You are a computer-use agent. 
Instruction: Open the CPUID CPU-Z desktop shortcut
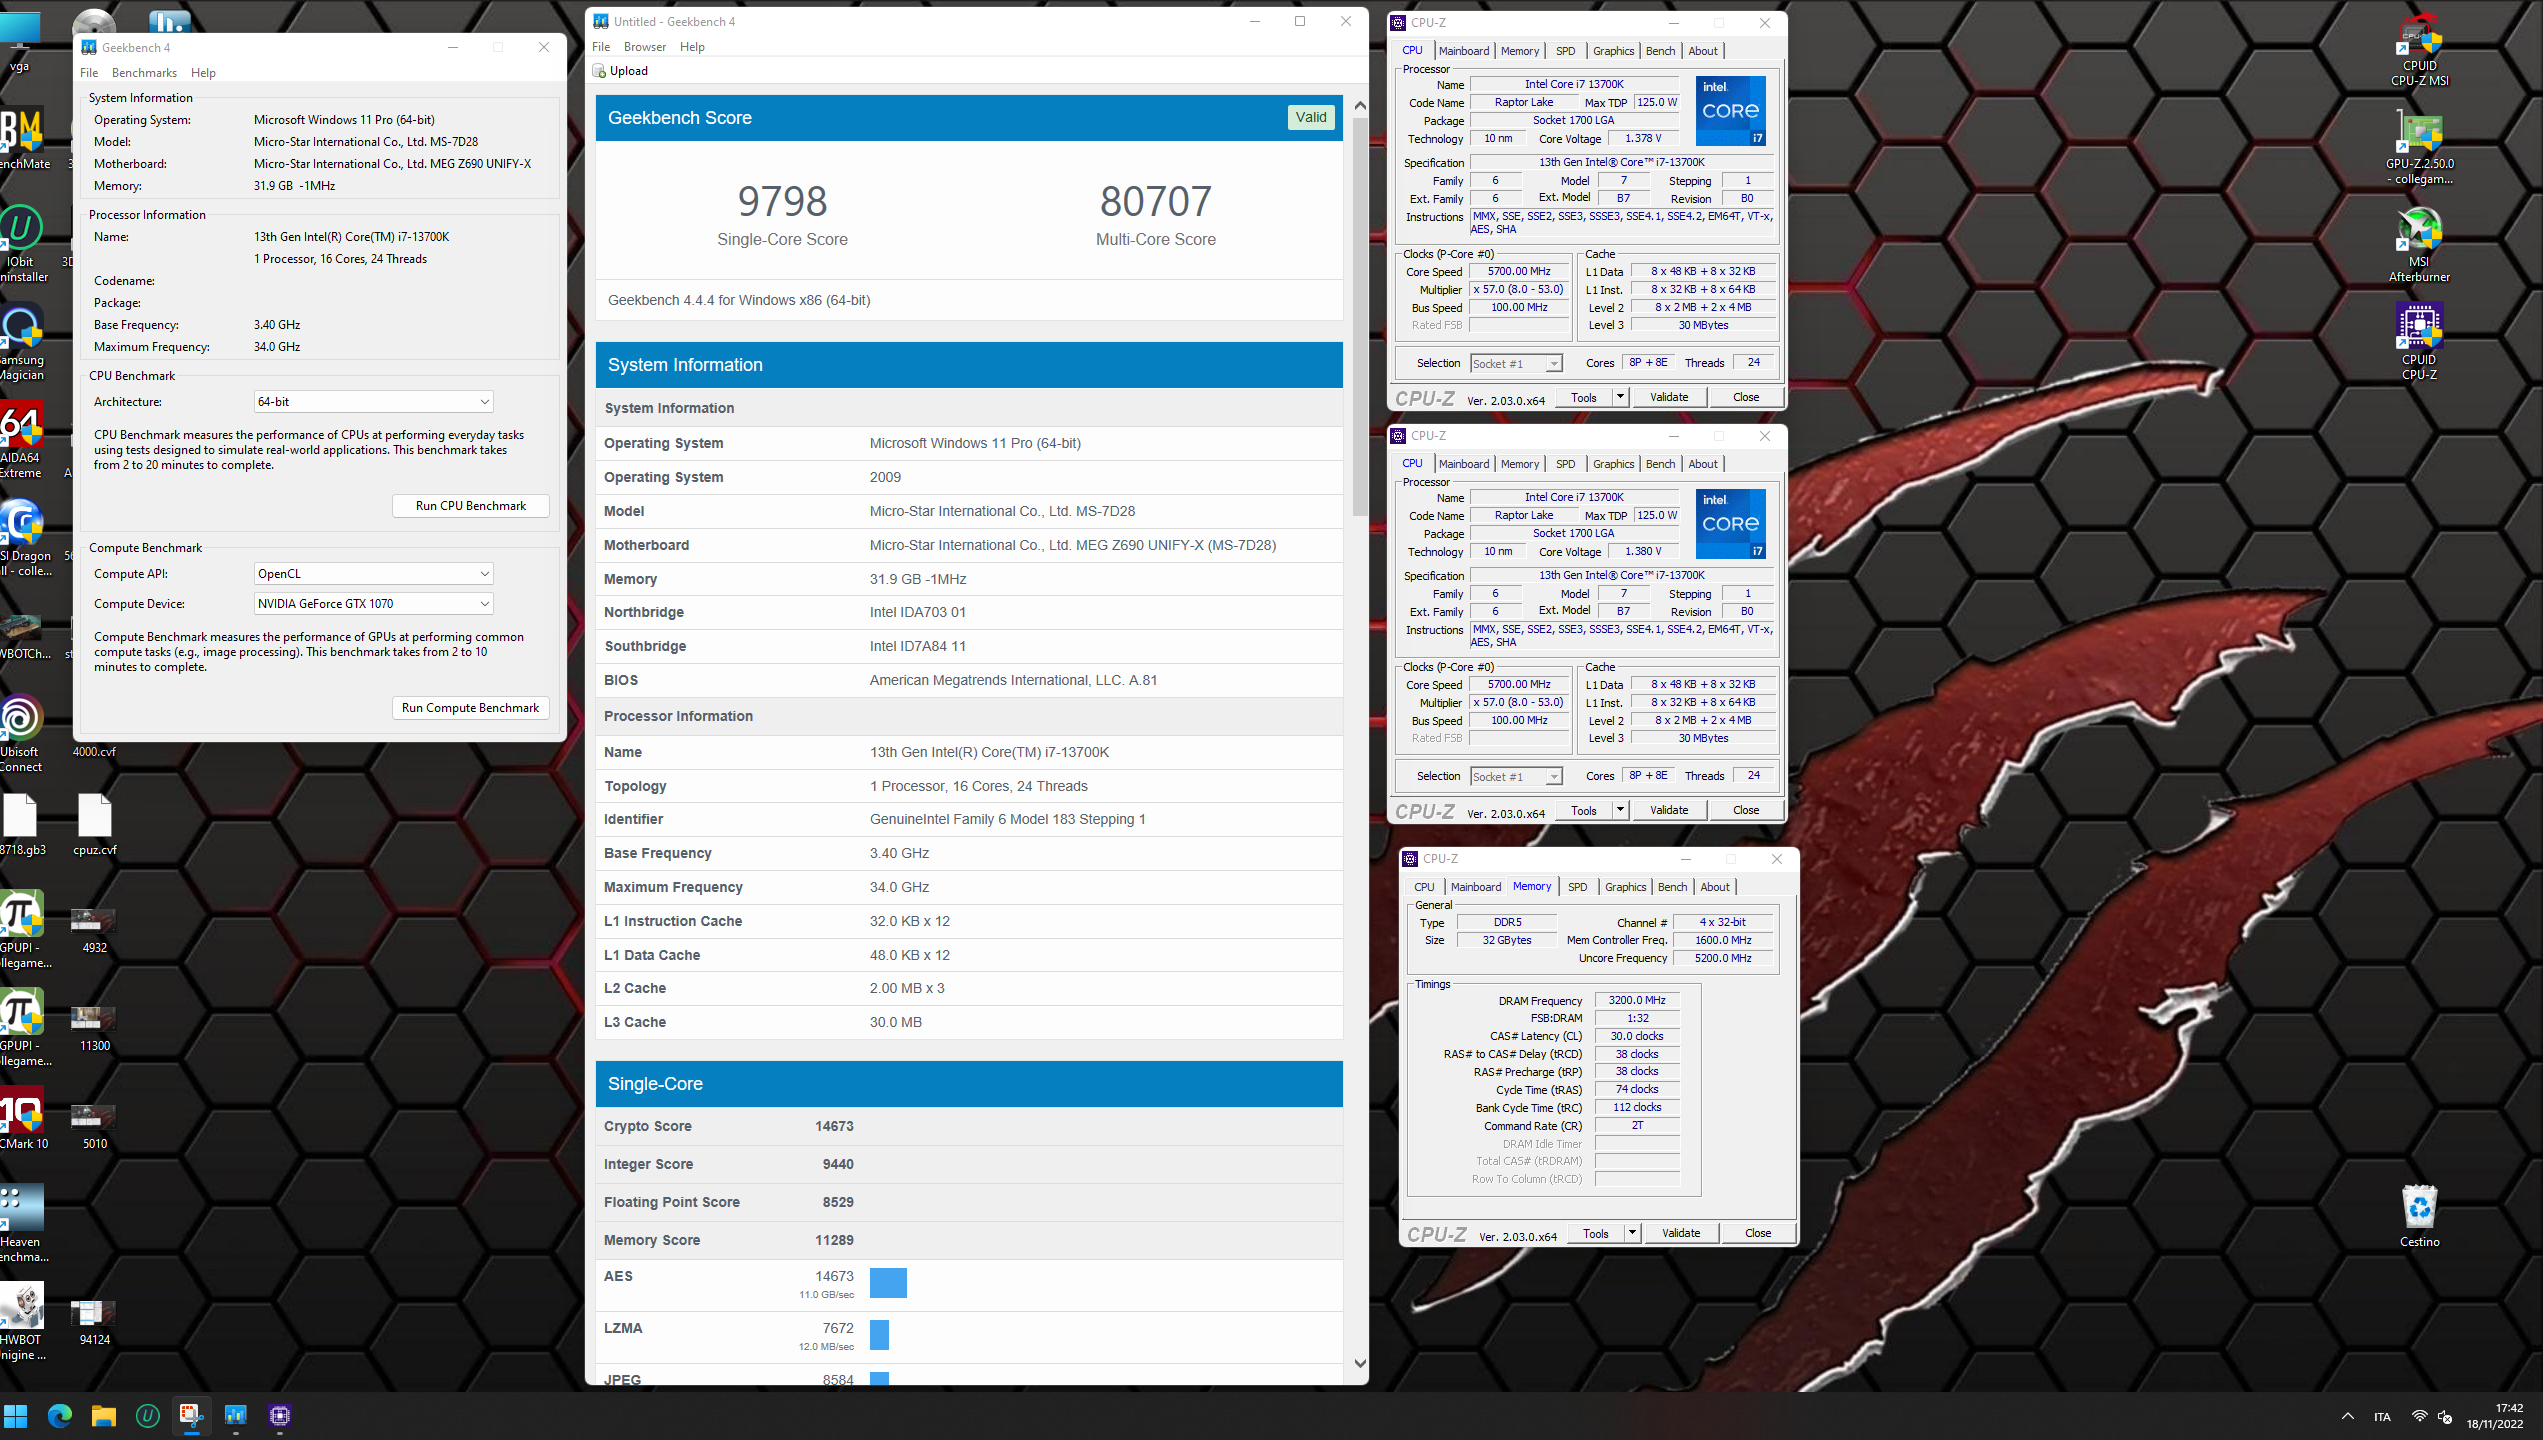(x=2419, y=343)
